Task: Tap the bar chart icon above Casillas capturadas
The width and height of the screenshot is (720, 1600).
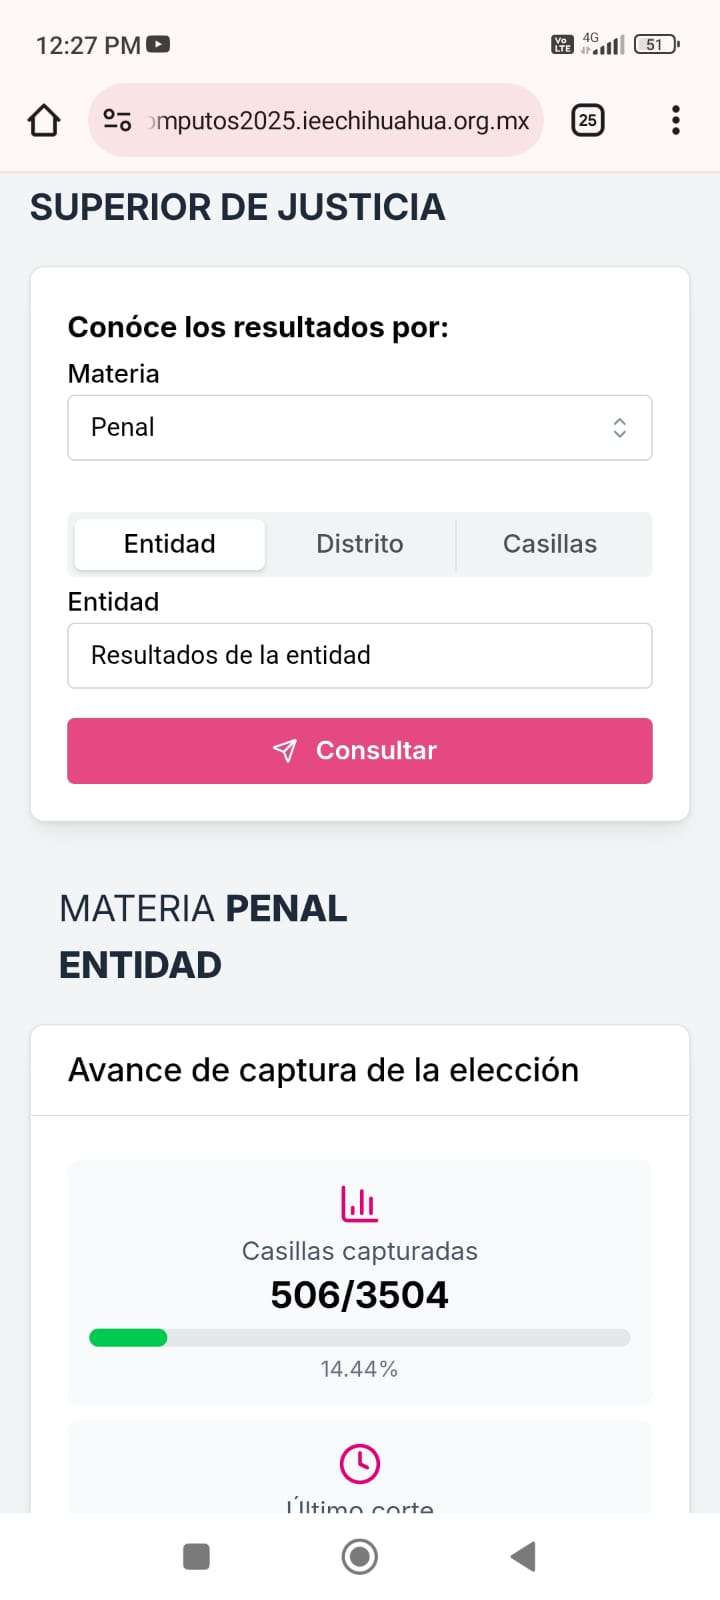Action: click(359, 1204)
